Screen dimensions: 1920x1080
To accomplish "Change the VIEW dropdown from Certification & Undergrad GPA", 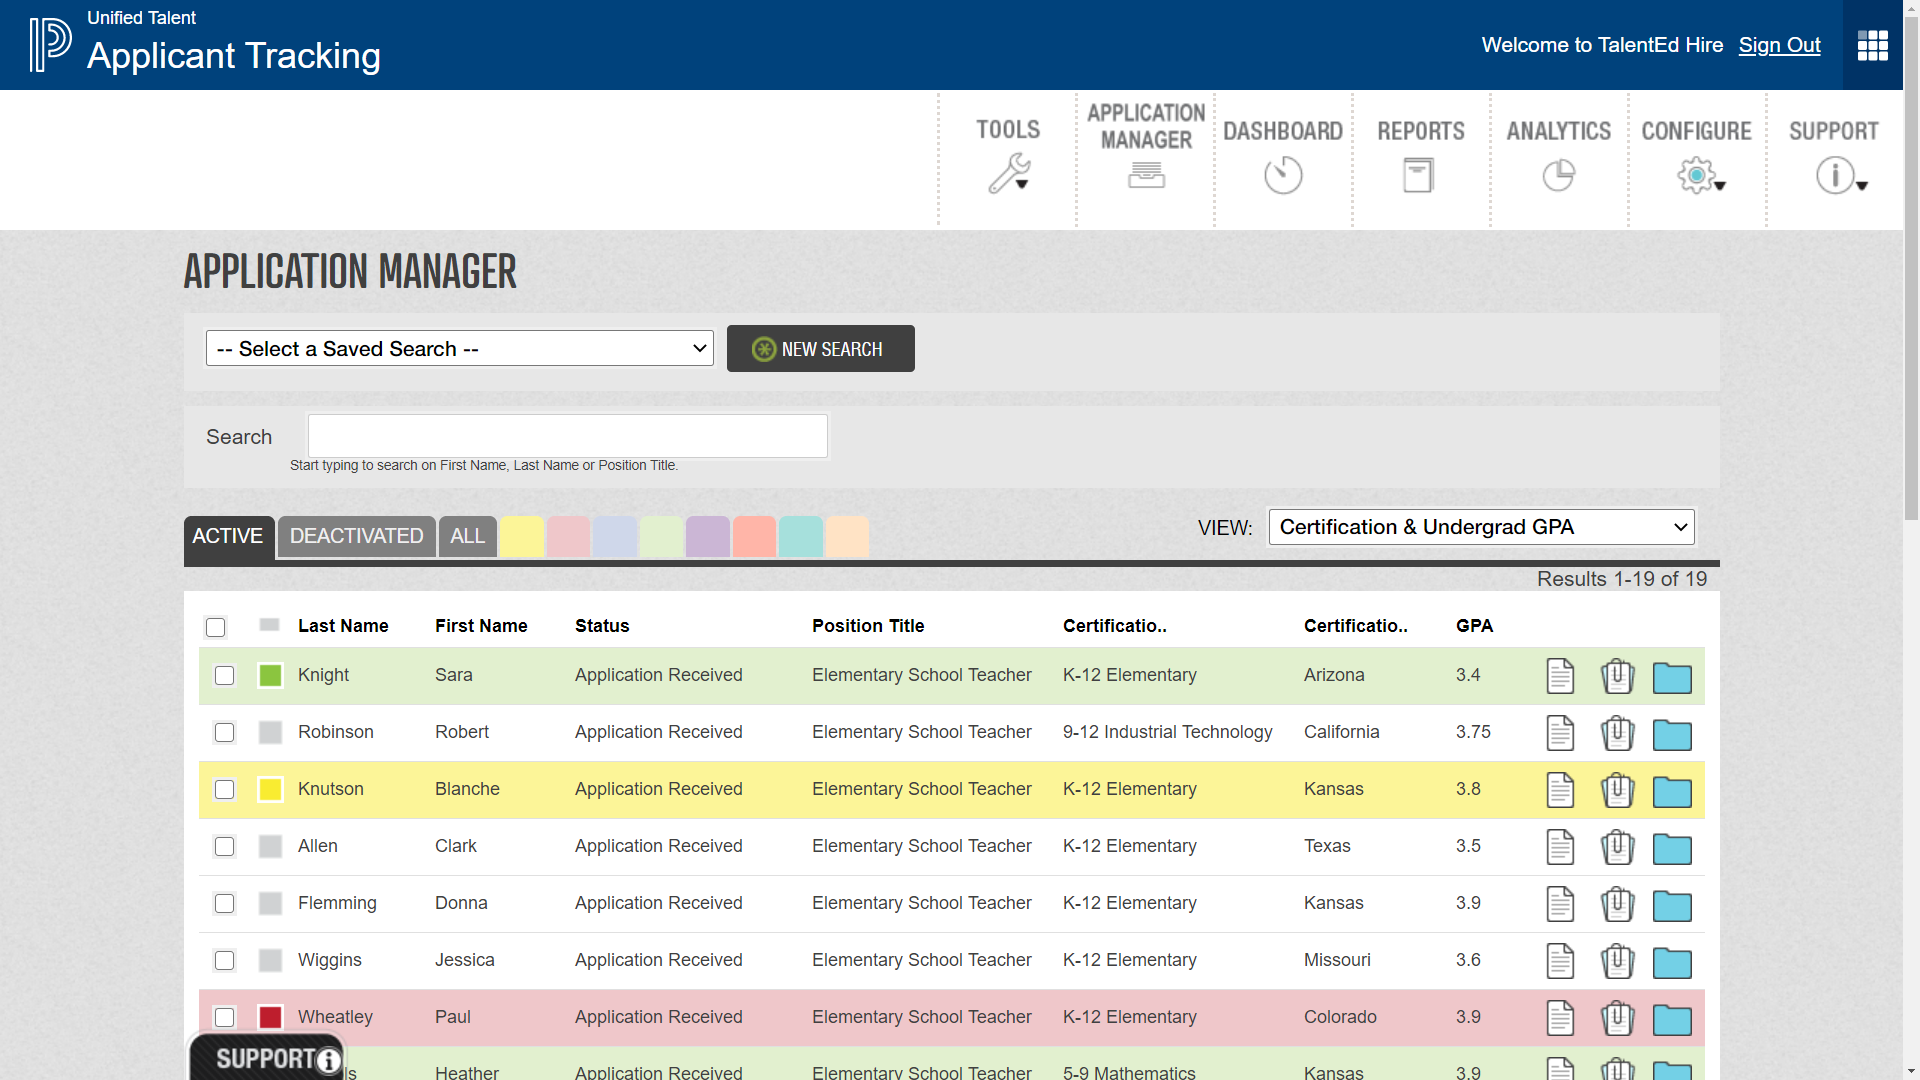I will (1480, 527).
